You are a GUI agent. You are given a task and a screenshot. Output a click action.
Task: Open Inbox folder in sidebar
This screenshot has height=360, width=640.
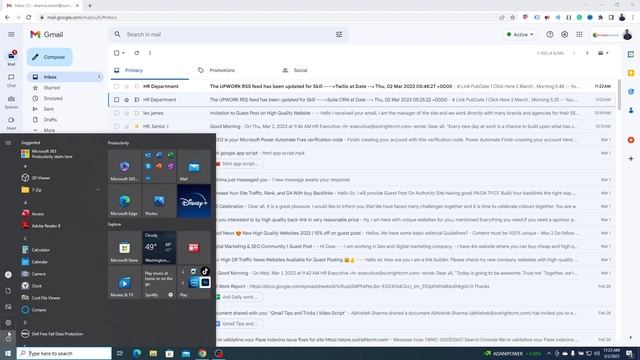(x=65, y=77)
